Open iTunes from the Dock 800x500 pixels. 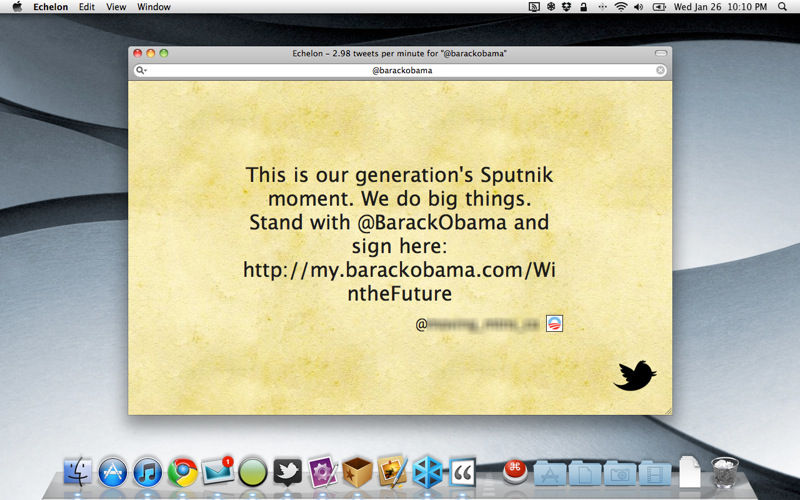click(x=147, y=472)
